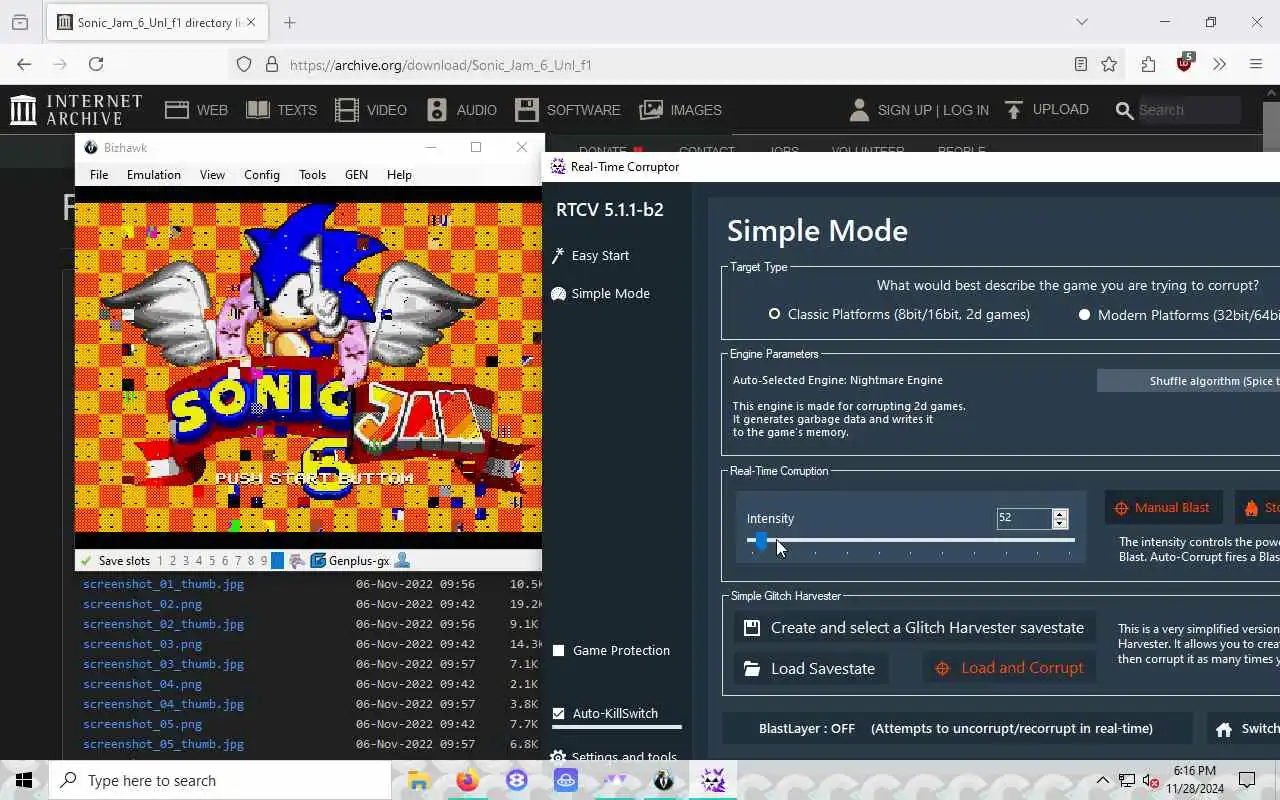This screenshot has height=800, width=1280.
Task: Show hidden system tray icons
Action: 1103,780
